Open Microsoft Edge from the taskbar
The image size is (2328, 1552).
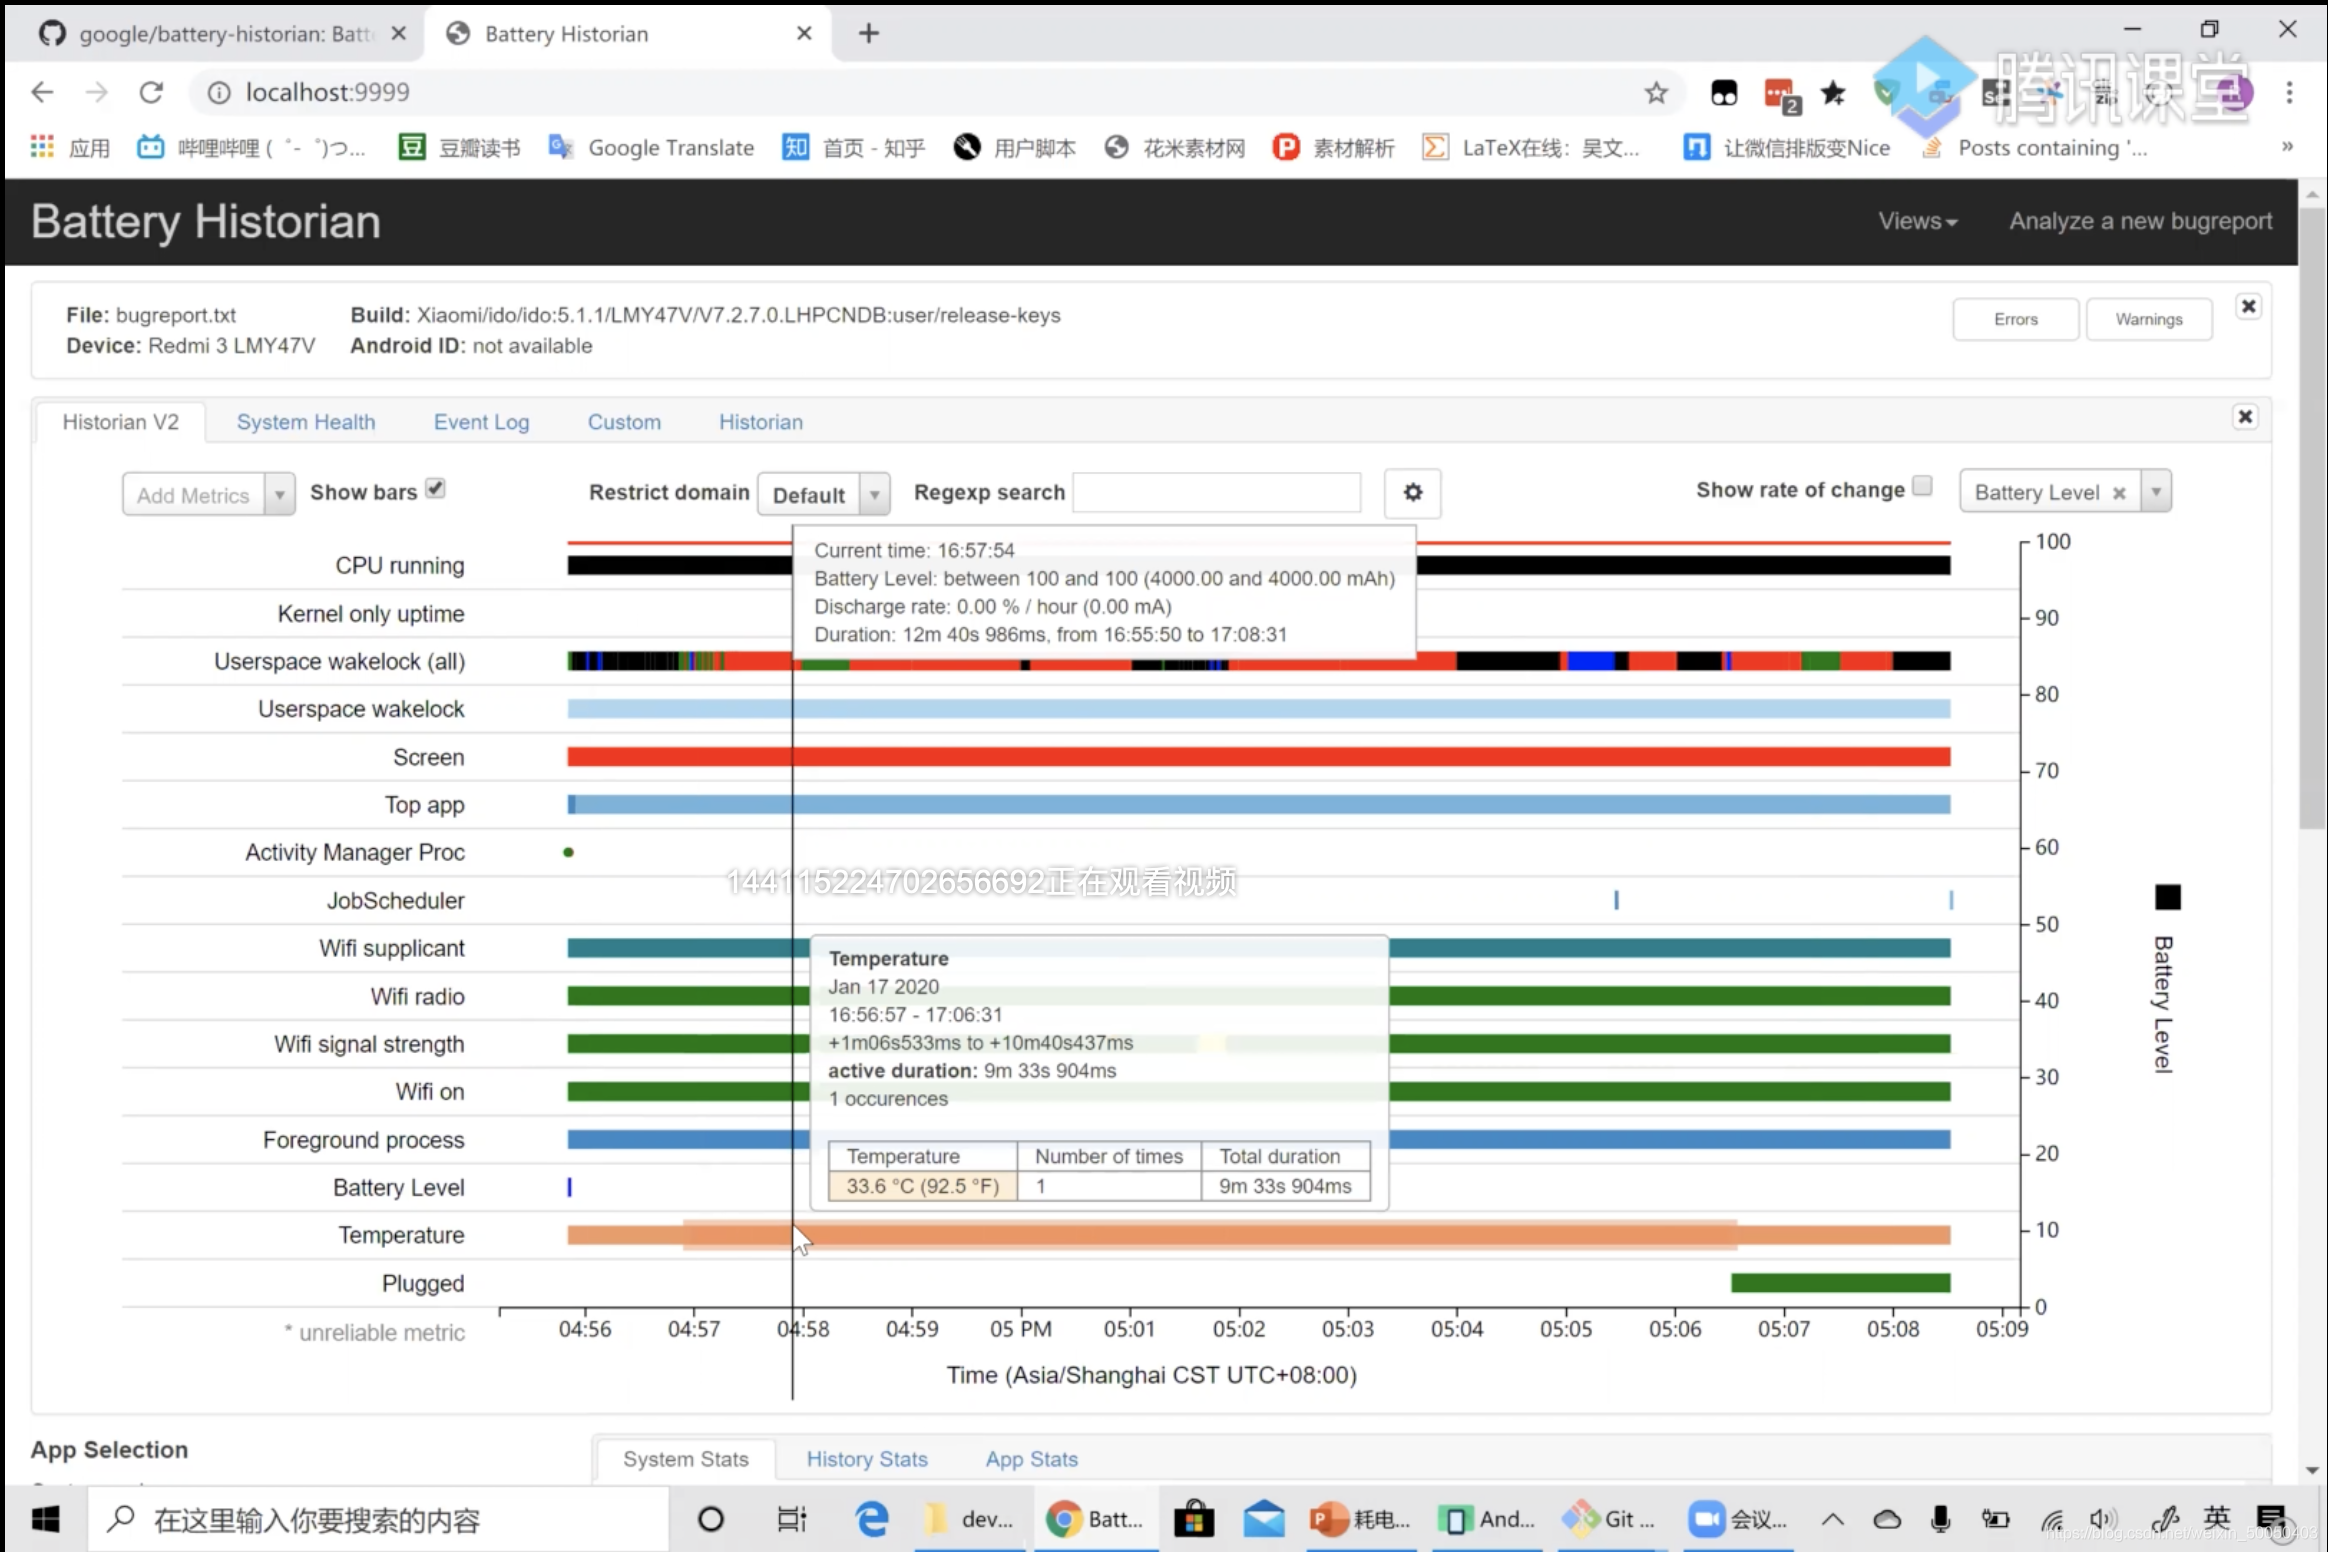[x=872, y=1519]
